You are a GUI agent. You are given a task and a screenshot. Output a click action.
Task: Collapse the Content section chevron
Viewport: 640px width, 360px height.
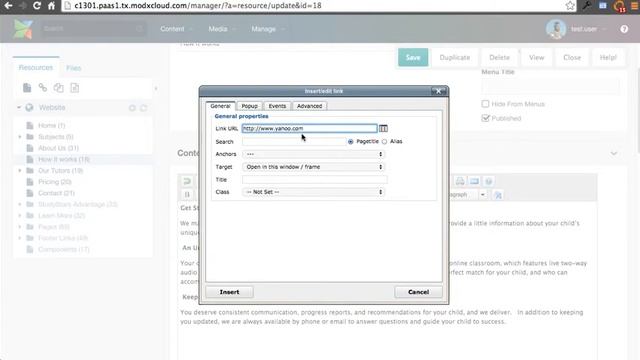614,153
